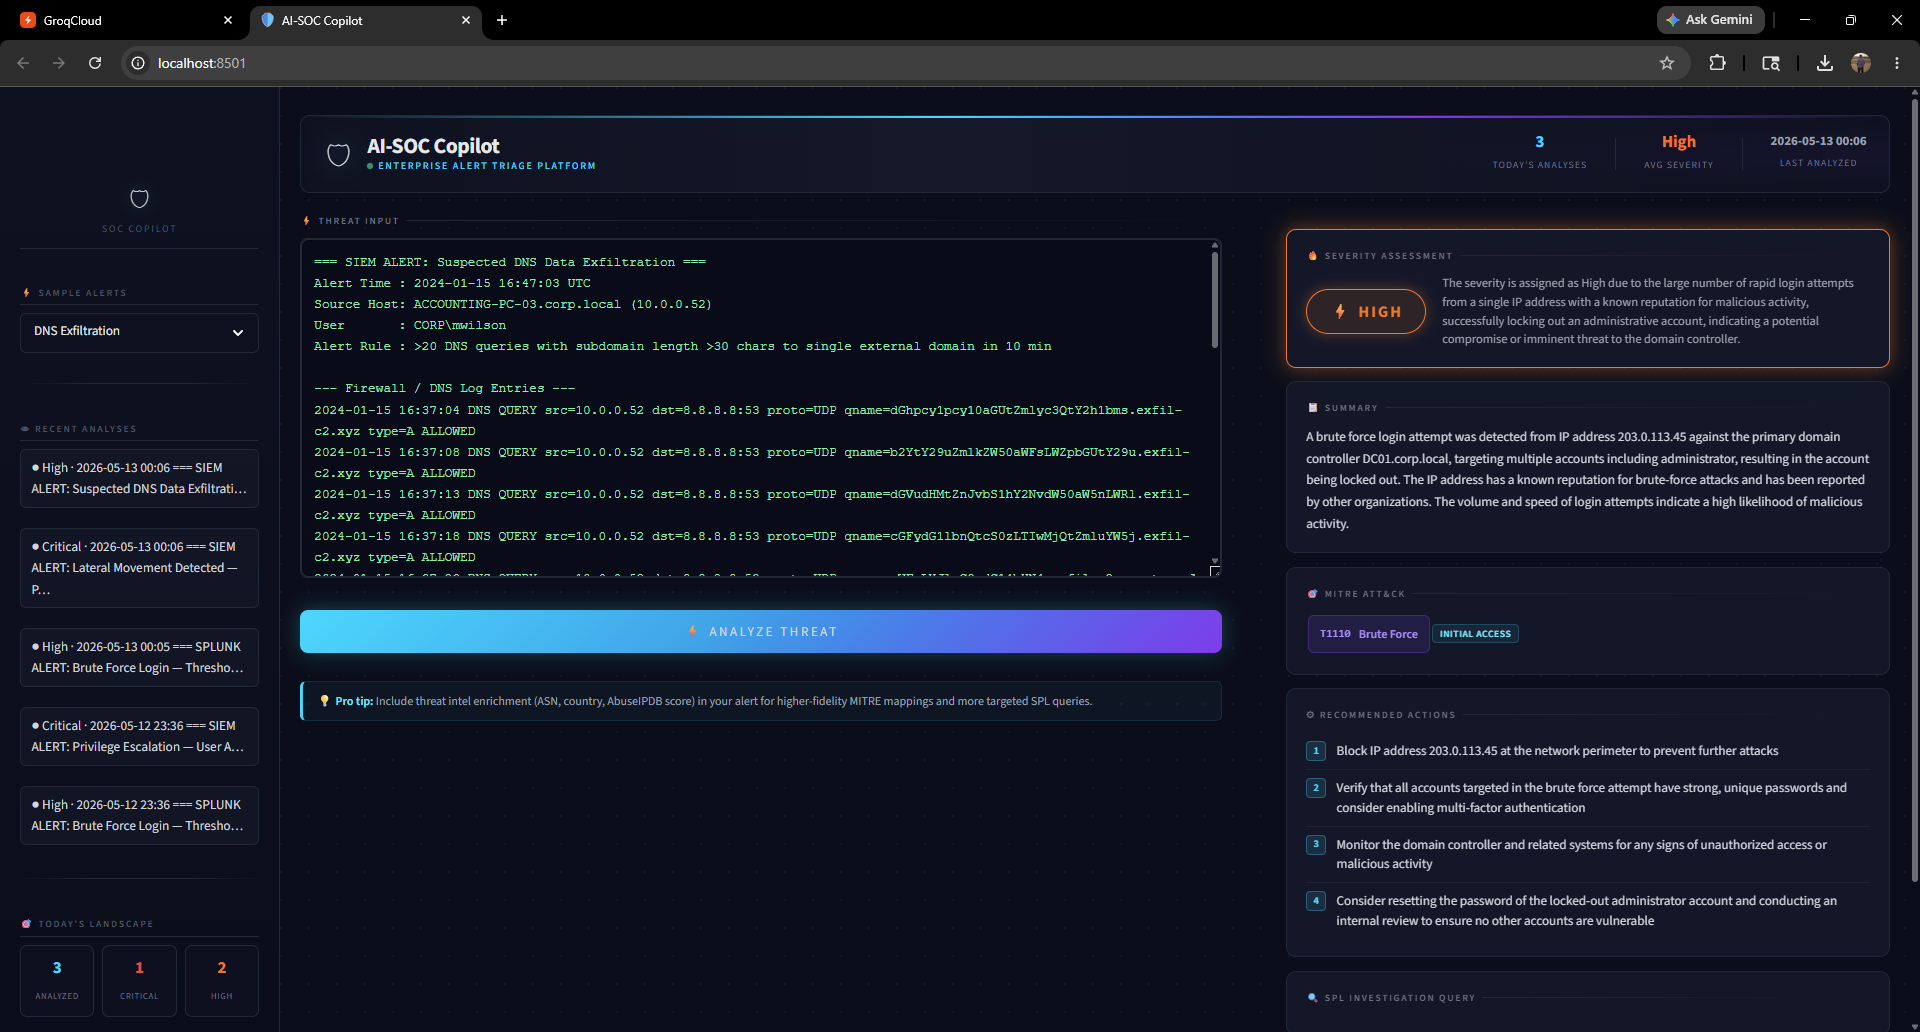Image resolution: width=1920 pixels, height=1032 pixels.
Task: Click the MITRE ATT&CK section icon
Action: point(1313,594)
